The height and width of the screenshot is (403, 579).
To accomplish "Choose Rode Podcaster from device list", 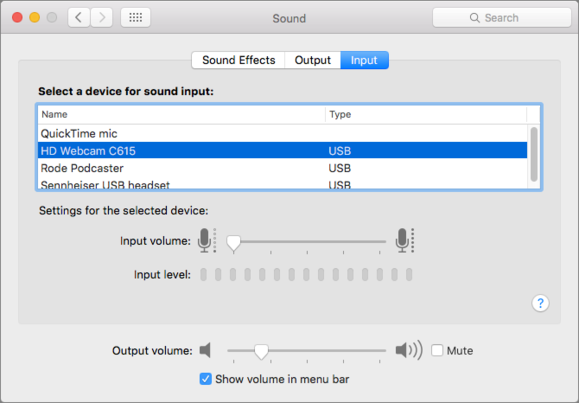I will 282,168.
